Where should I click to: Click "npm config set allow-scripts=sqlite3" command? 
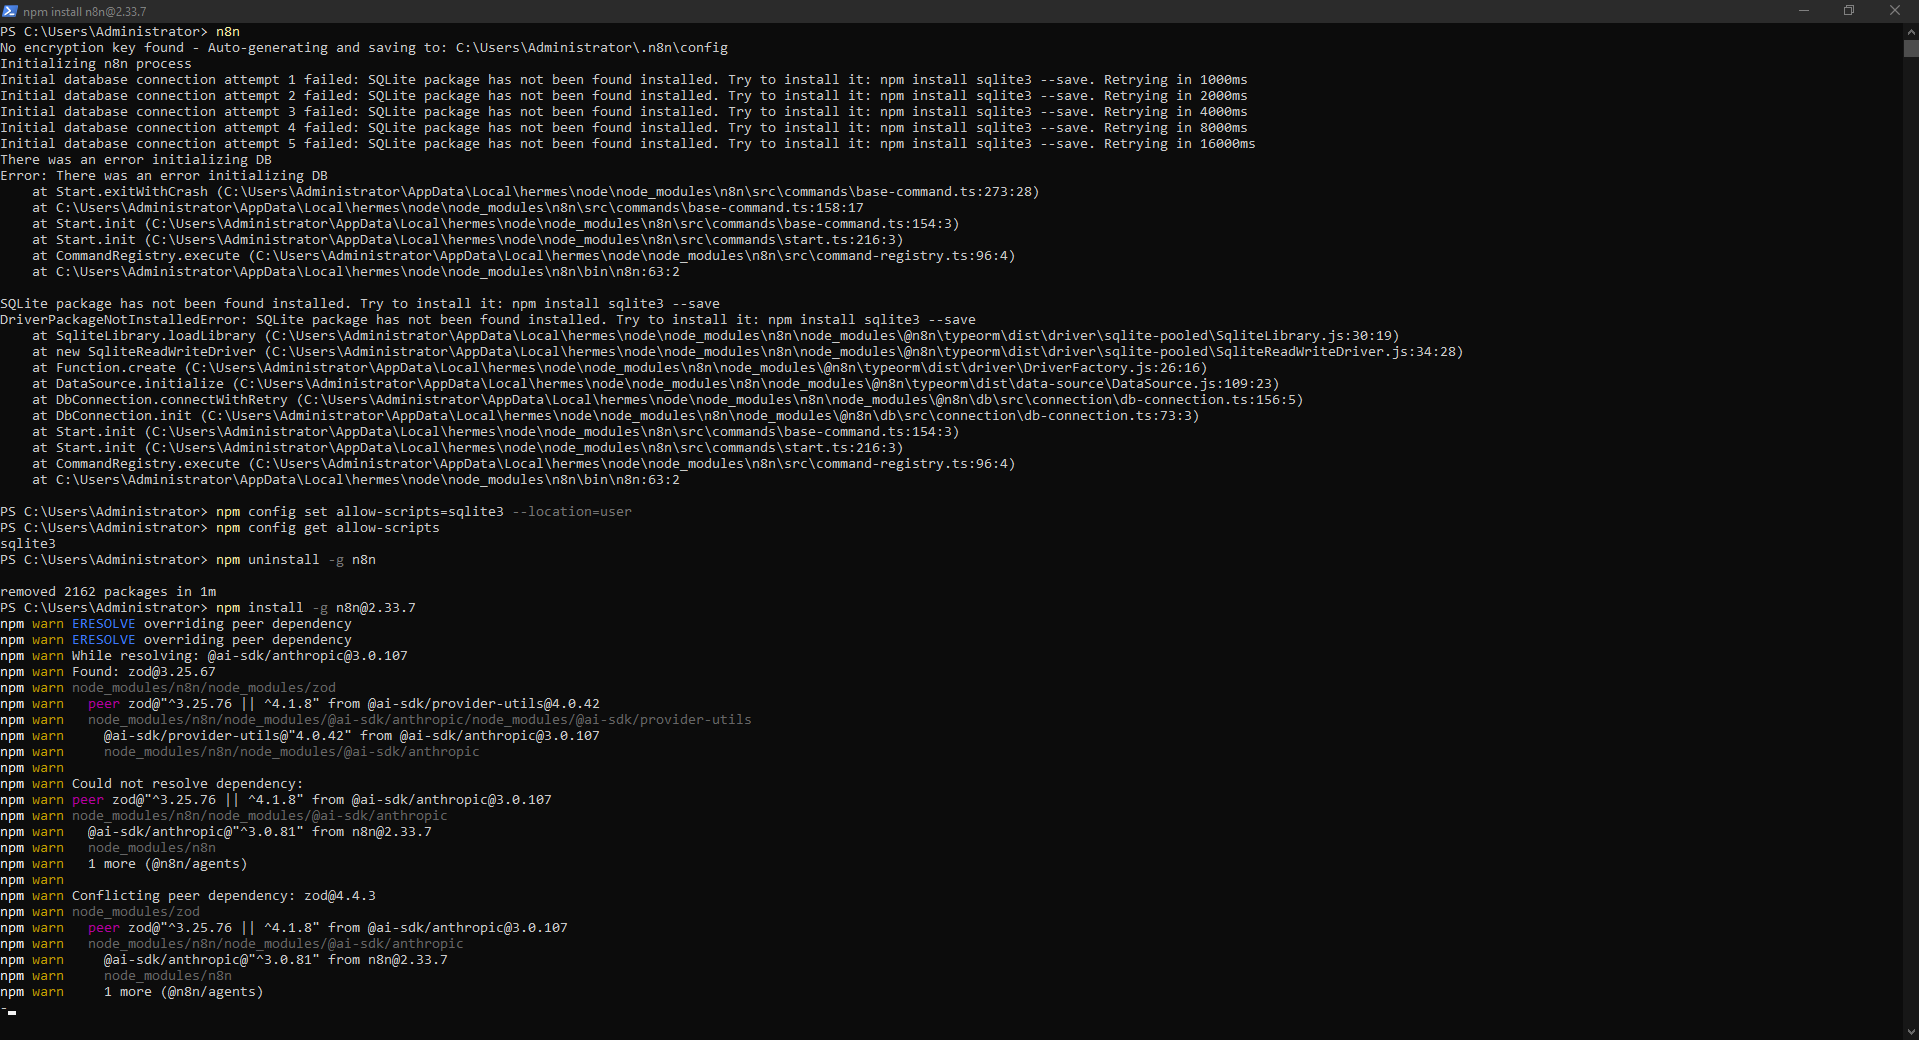coord(360,512)
